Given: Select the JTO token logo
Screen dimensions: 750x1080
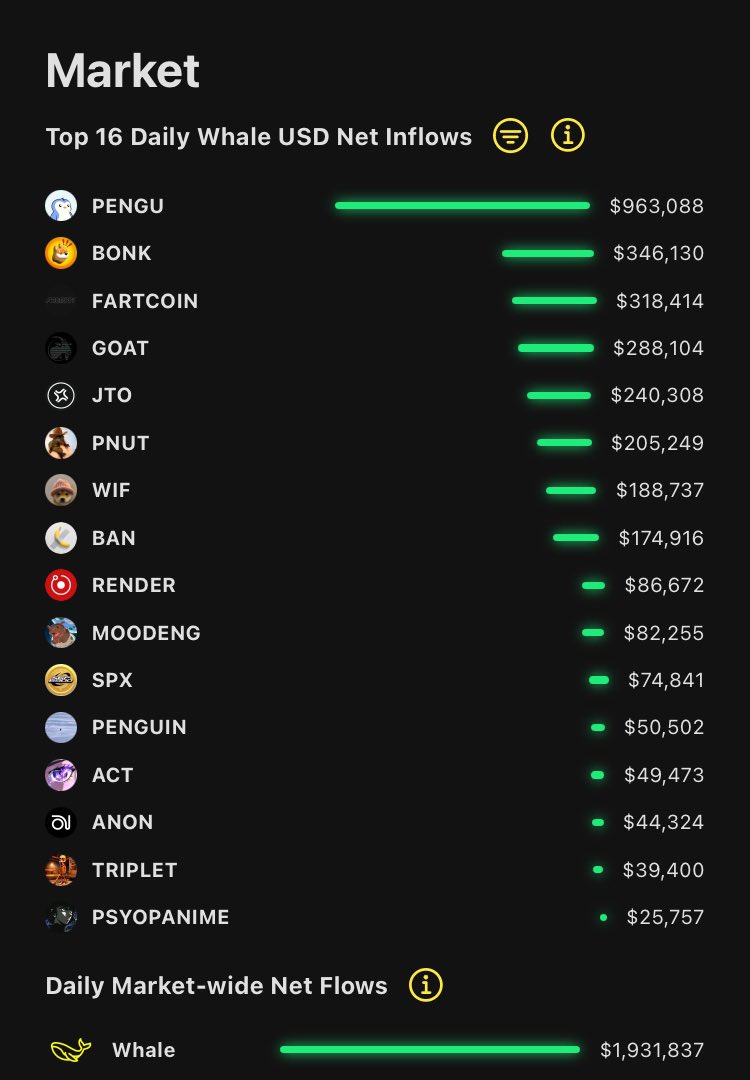Looking at the screenshot, I should click(61, 395).
